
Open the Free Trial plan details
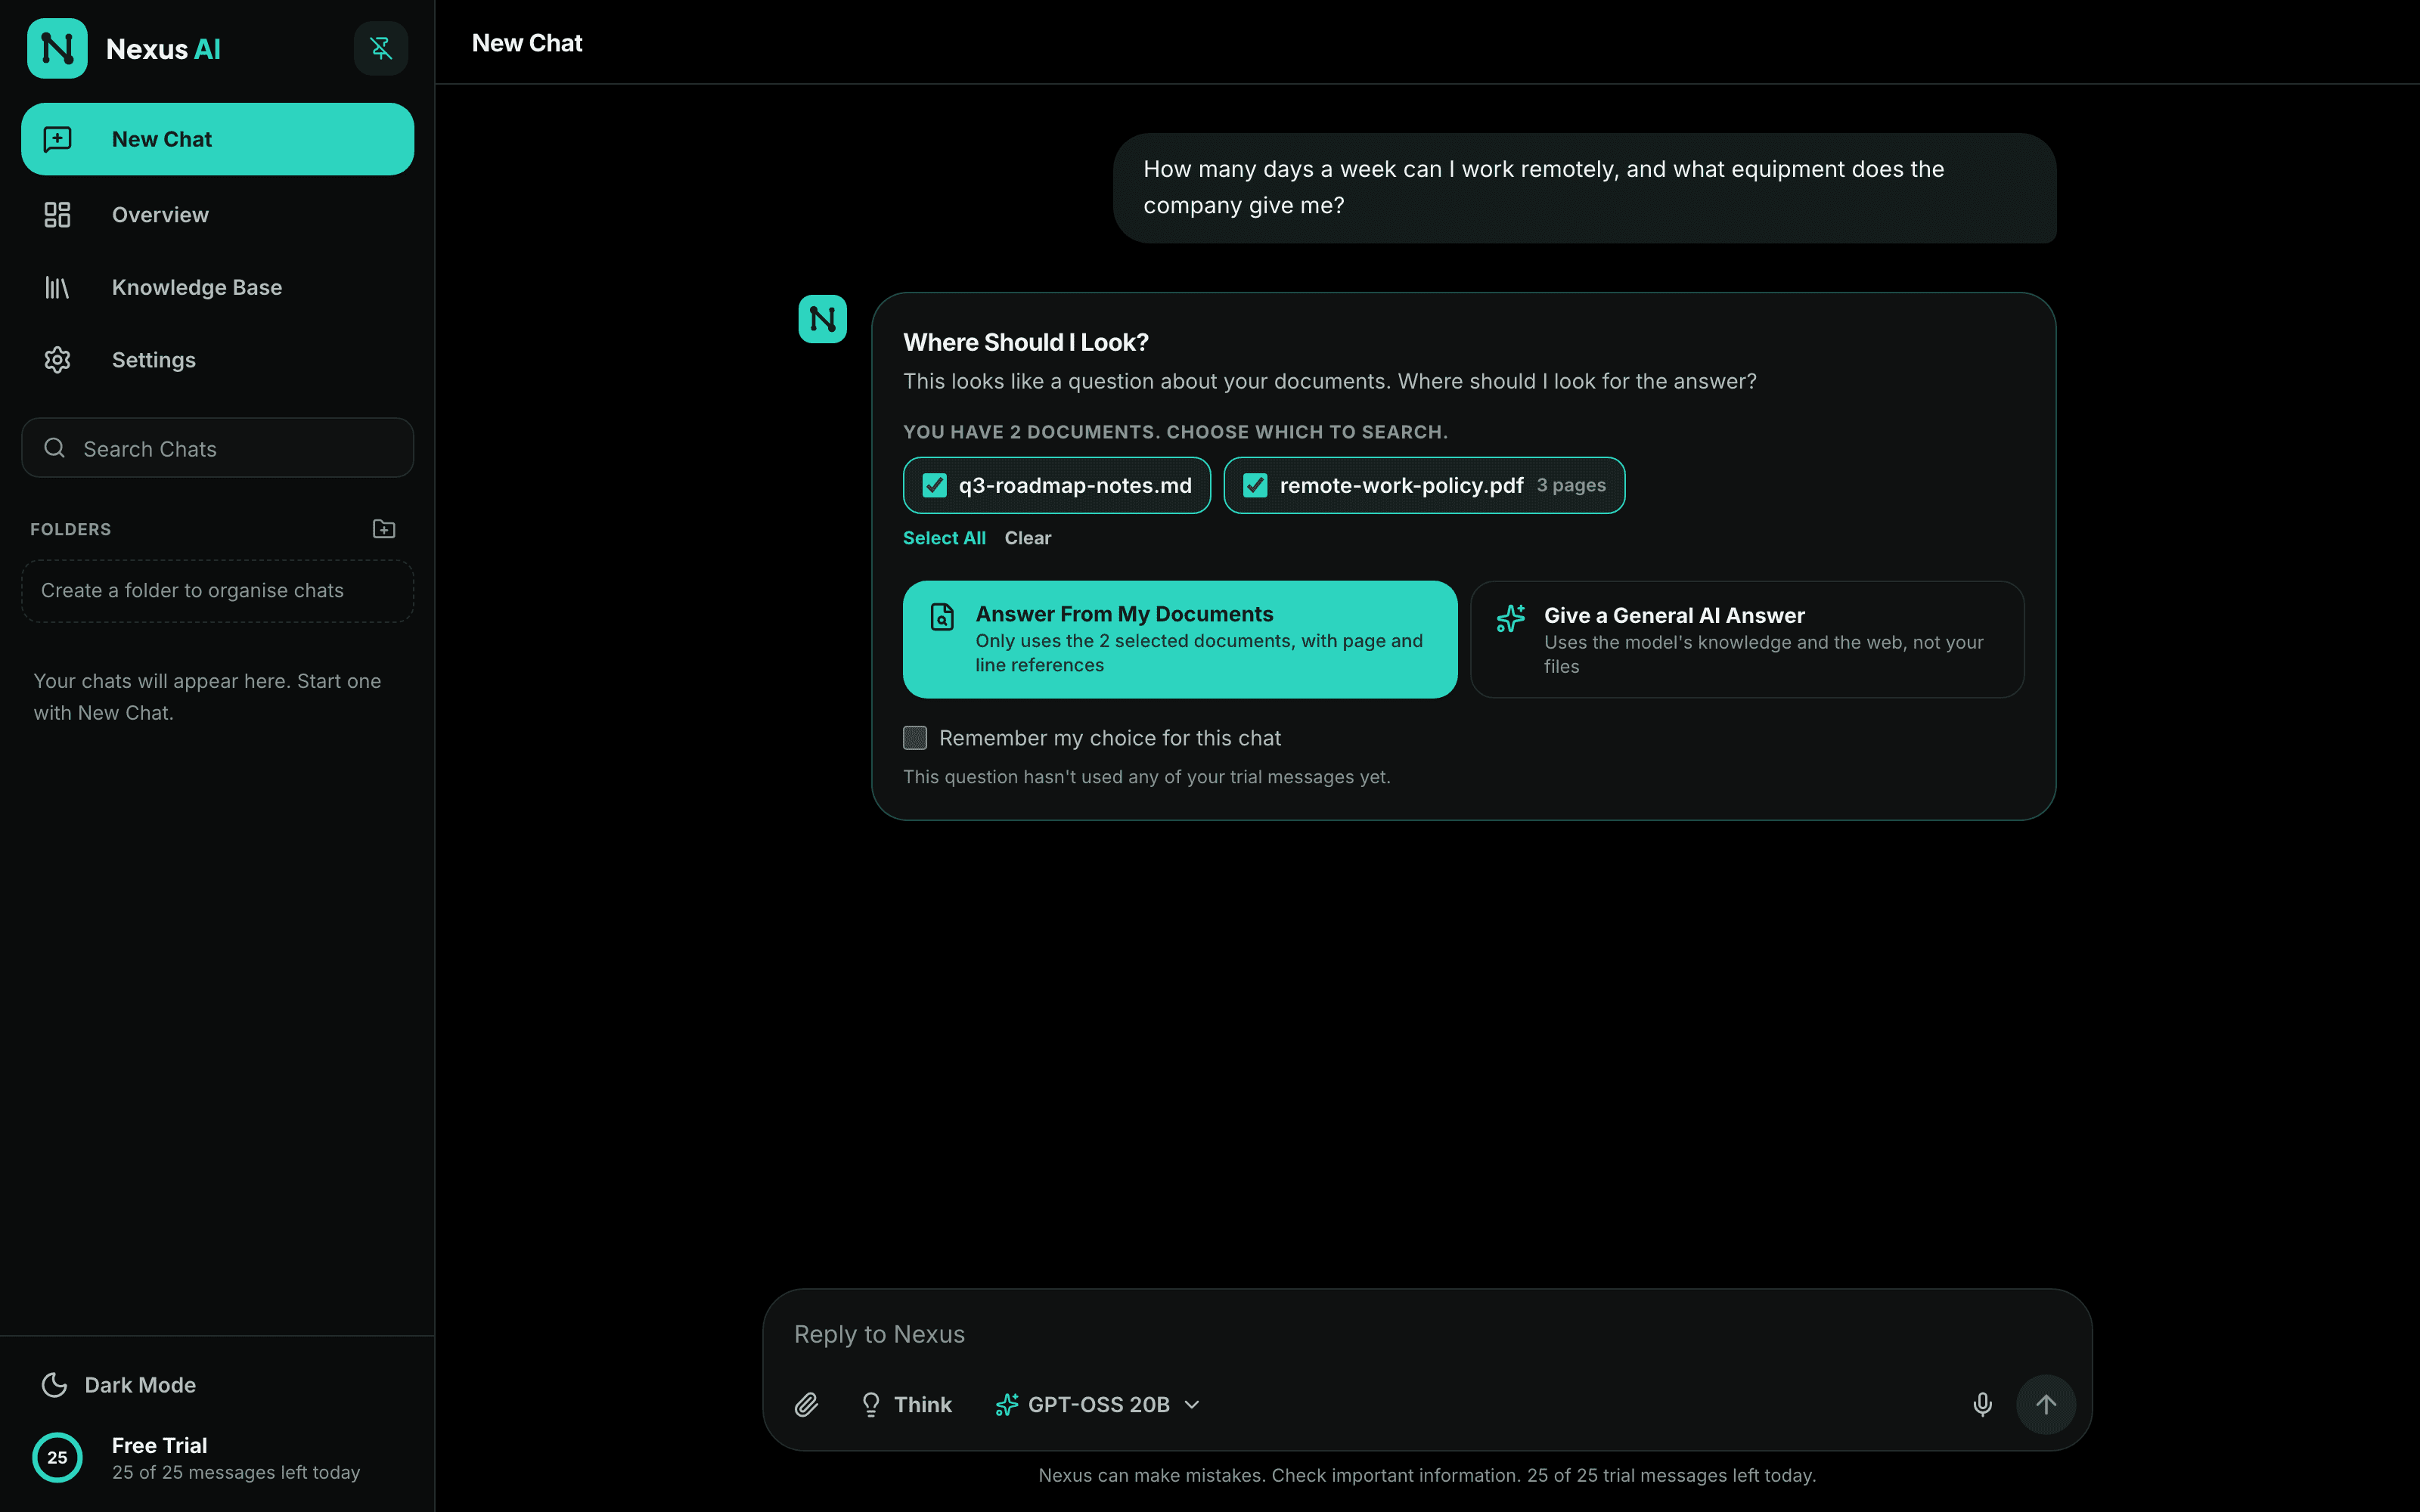click(217, 1458)
